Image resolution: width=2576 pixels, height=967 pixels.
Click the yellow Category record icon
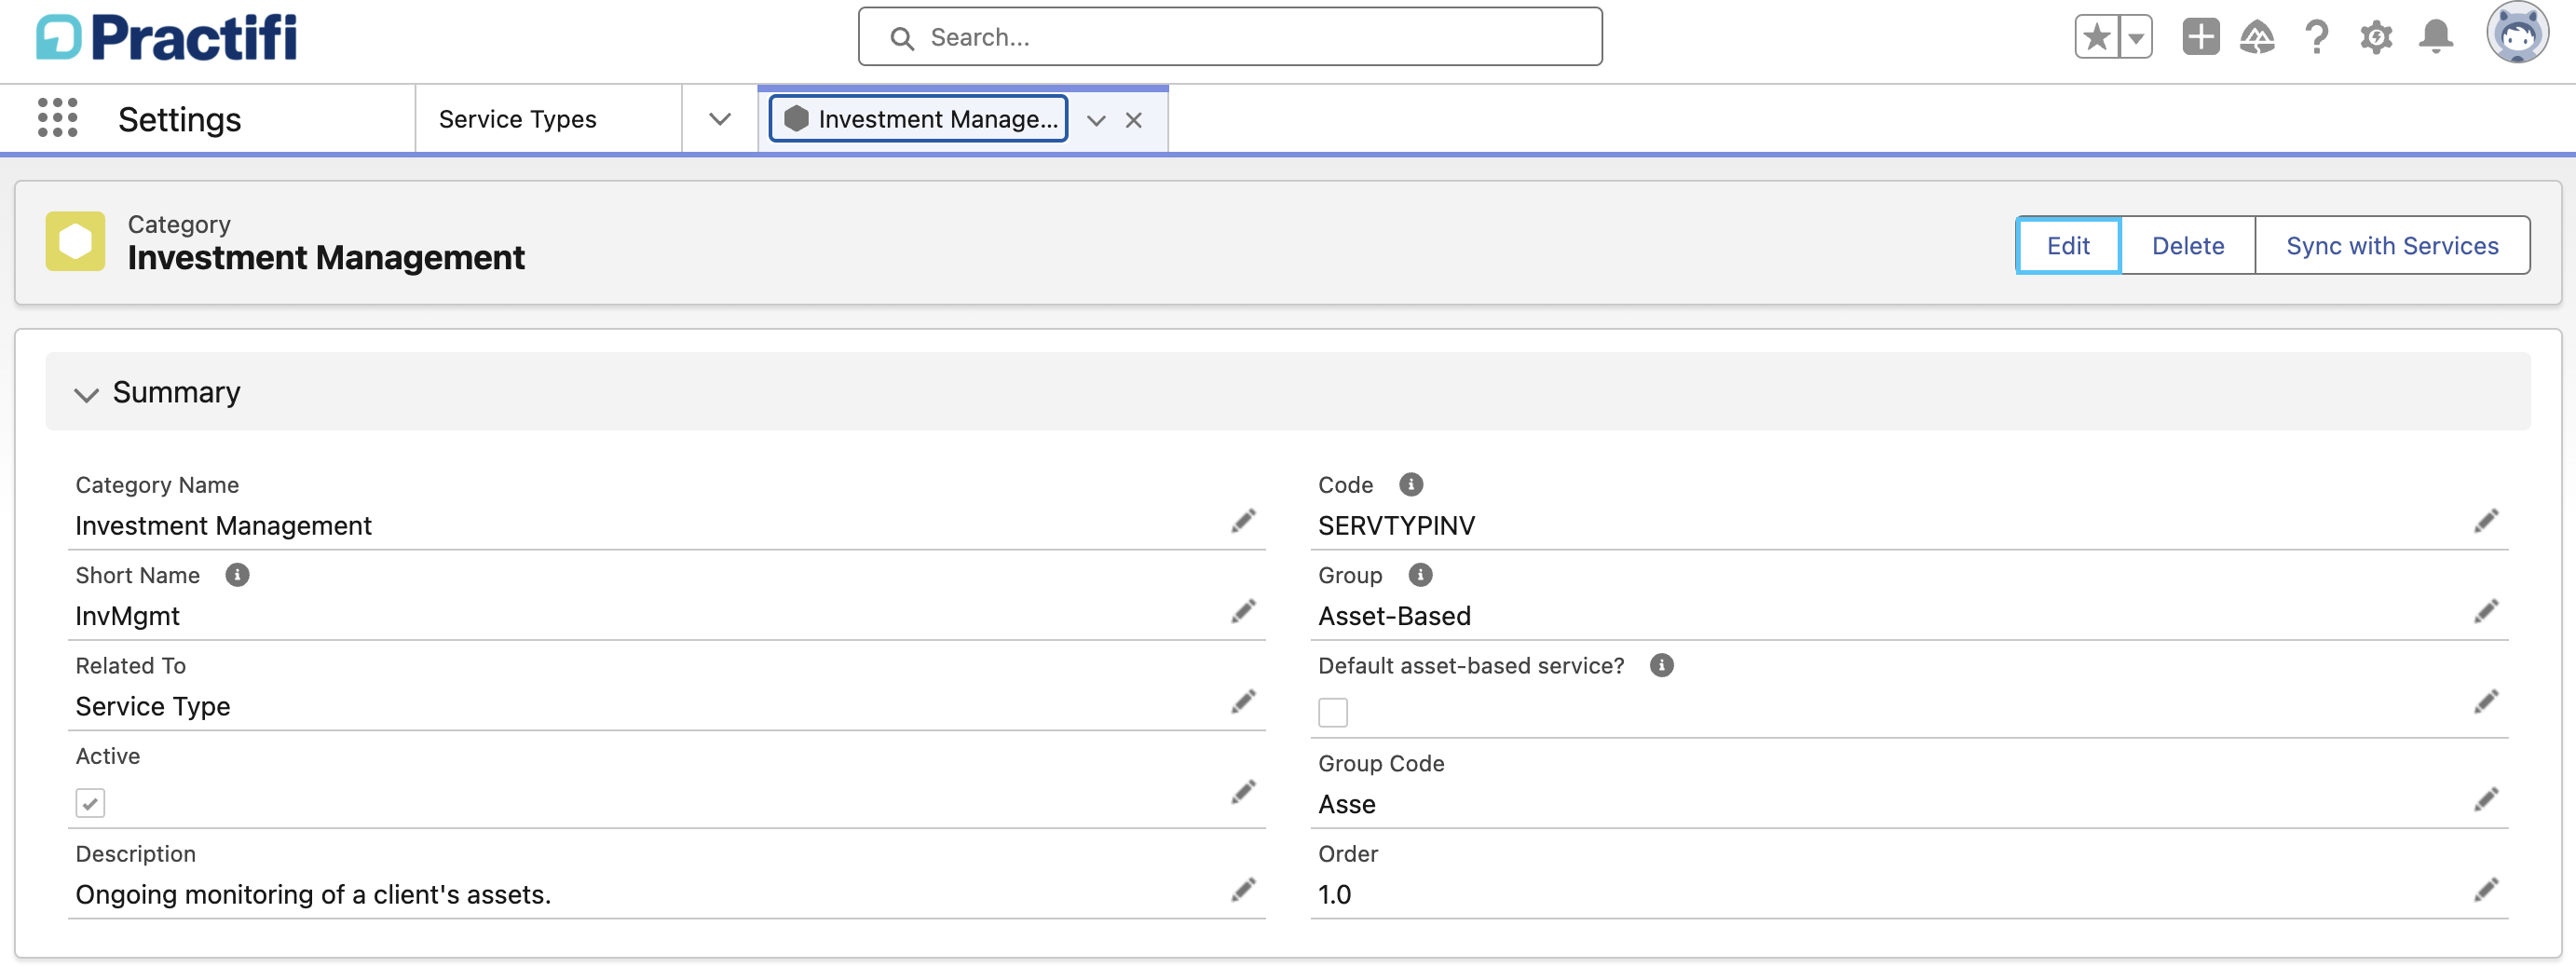tap(75, 241)
